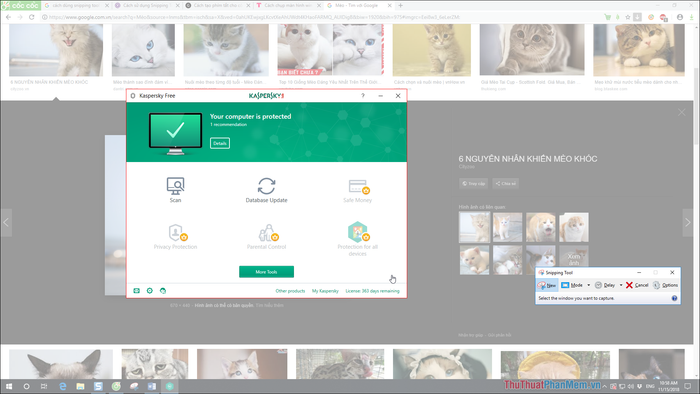Click the browser address bar URL
Image resolution: width=700 pixels, height=394 pixels.
[254, 17]
